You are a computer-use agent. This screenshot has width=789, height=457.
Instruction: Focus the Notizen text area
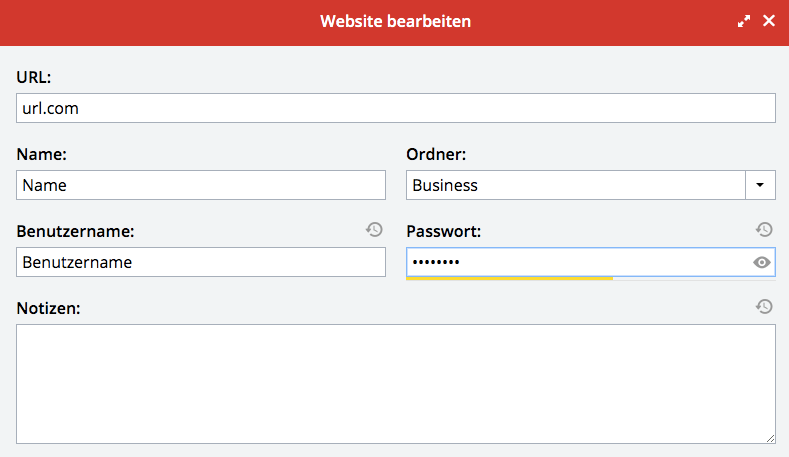(x=396, y=384)
